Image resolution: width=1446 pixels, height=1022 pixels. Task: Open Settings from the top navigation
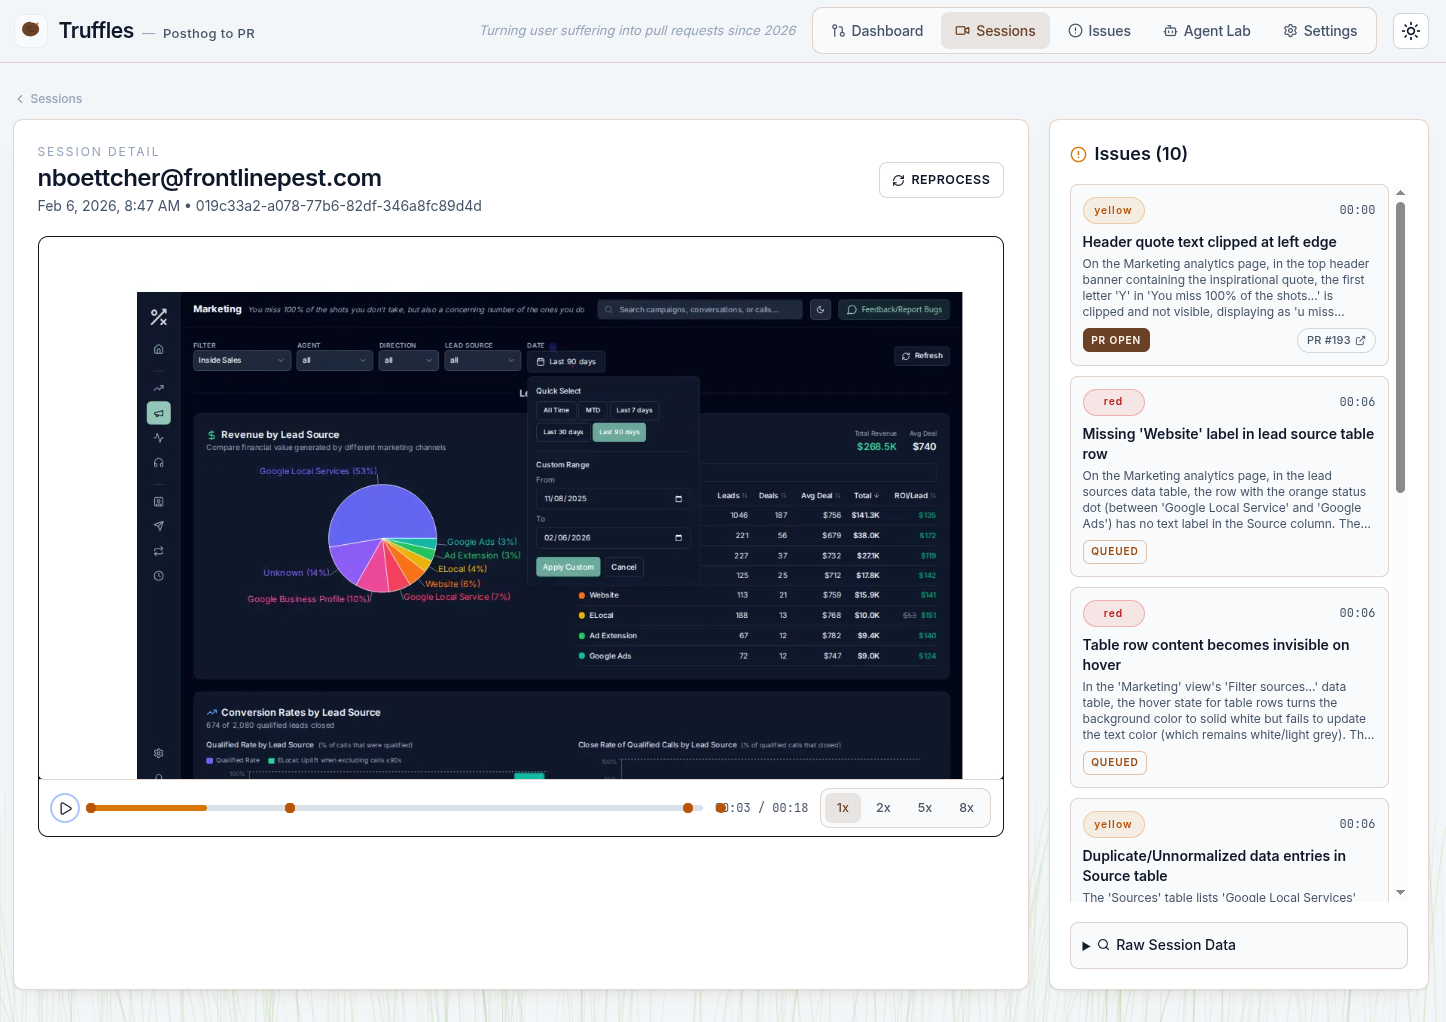1320,31
